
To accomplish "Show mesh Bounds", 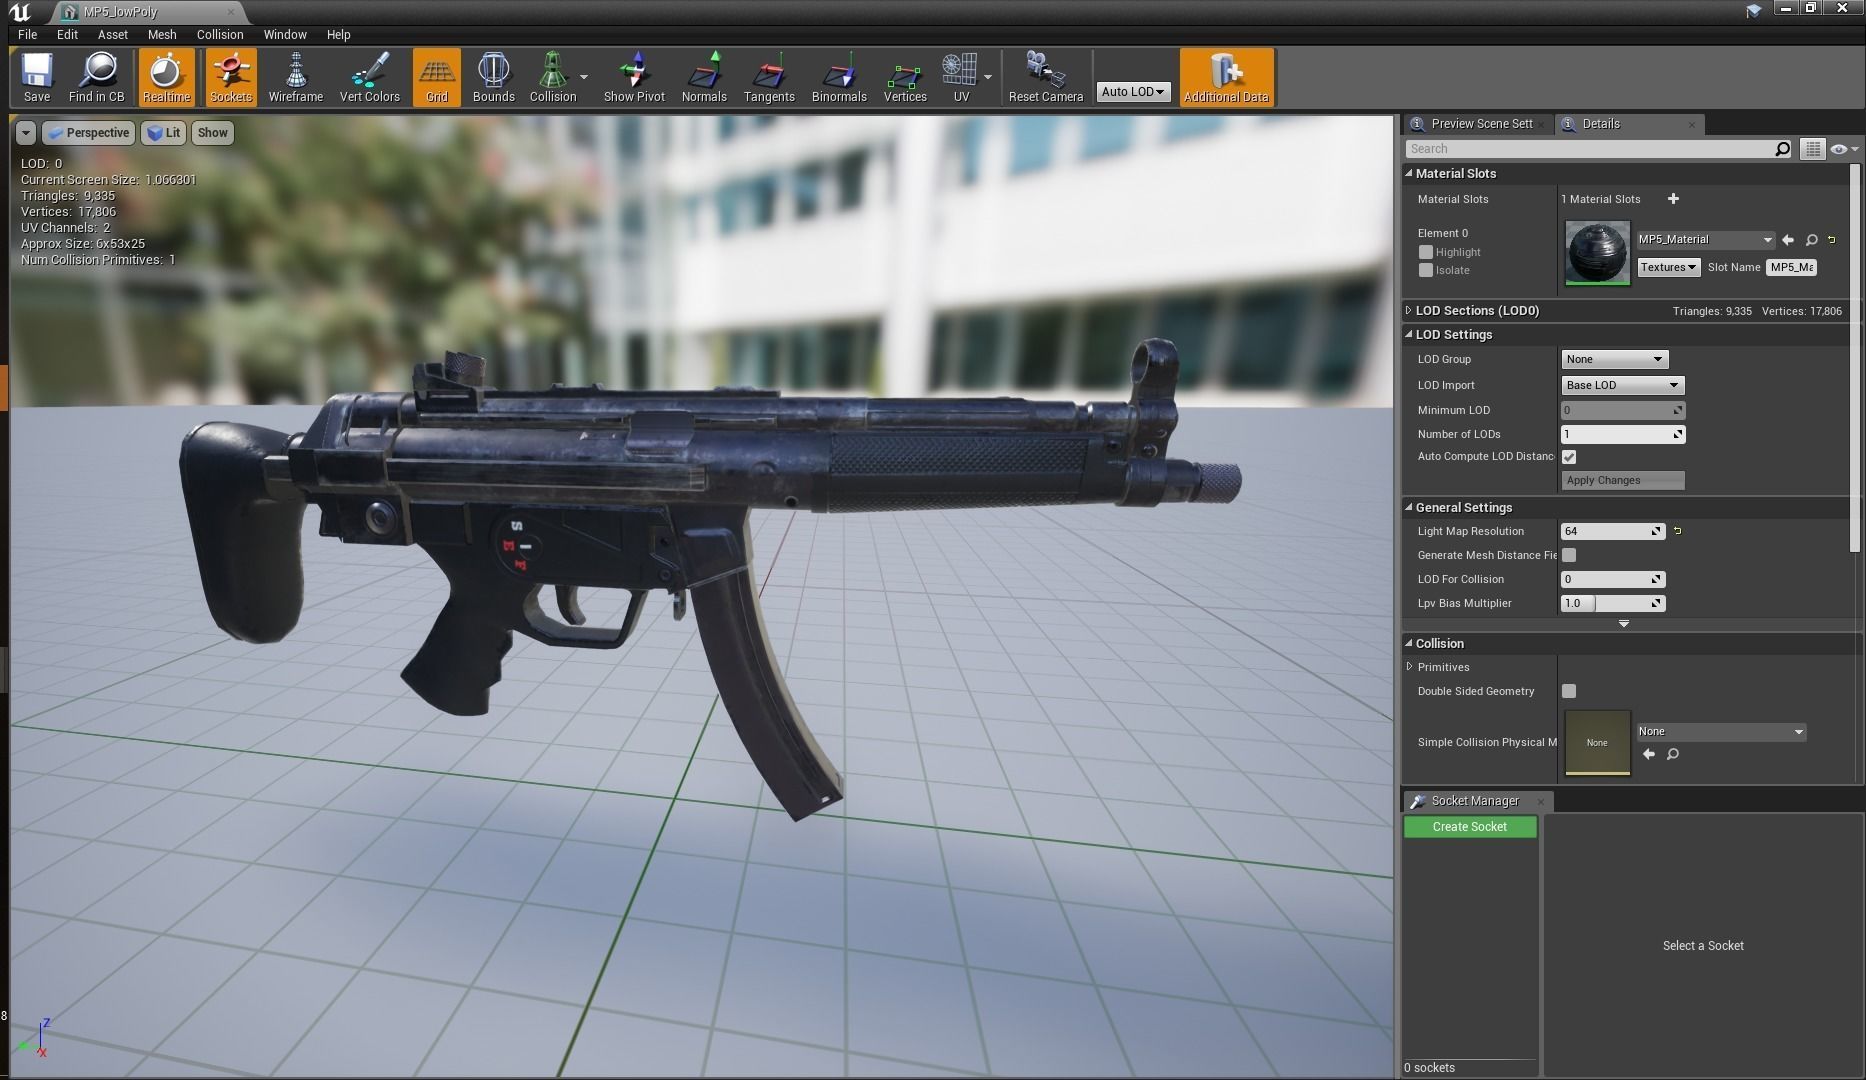I will click(x=493, y=77).
